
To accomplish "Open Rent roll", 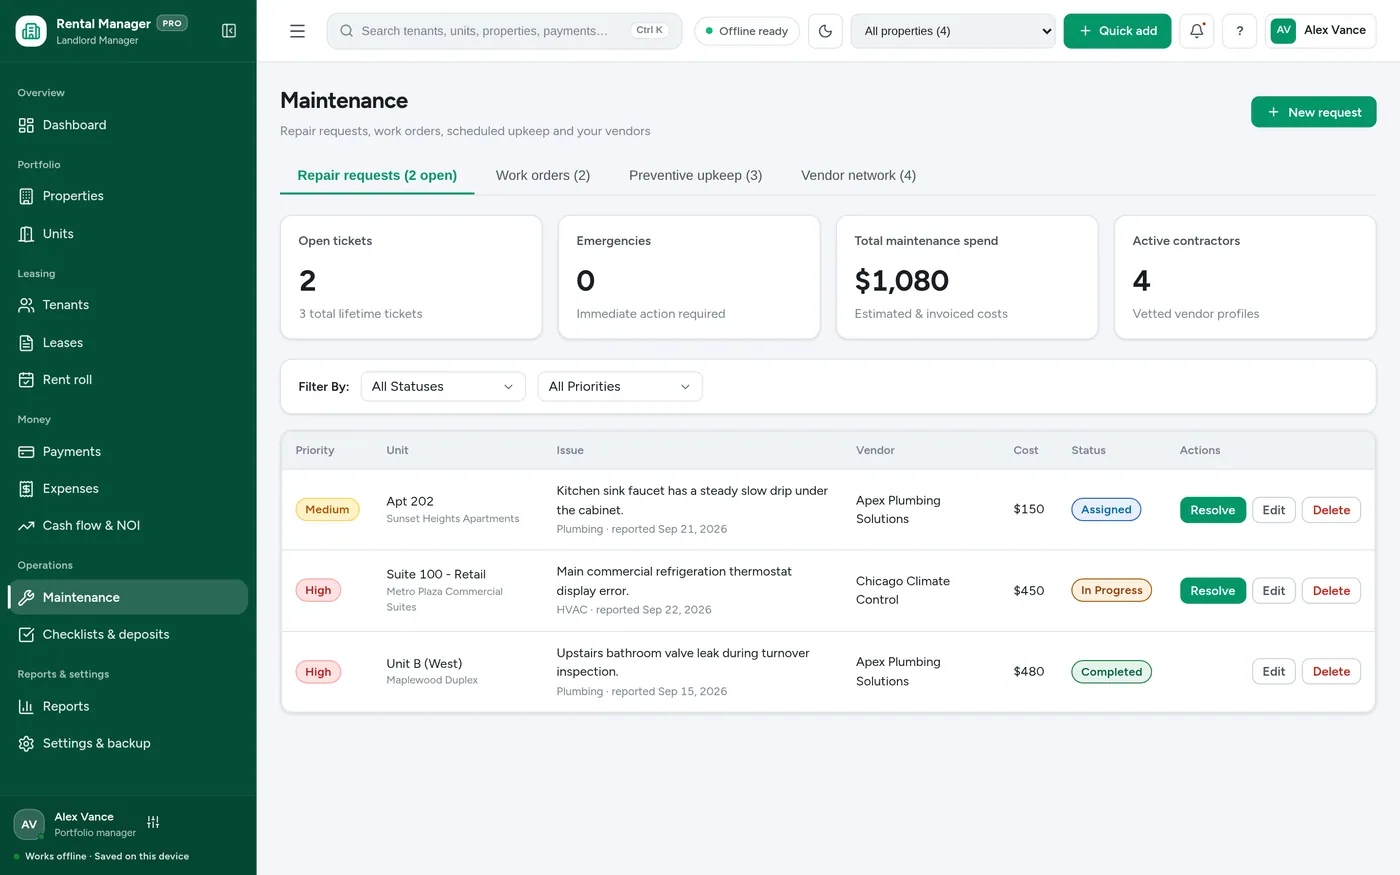I will coord(128,380).
